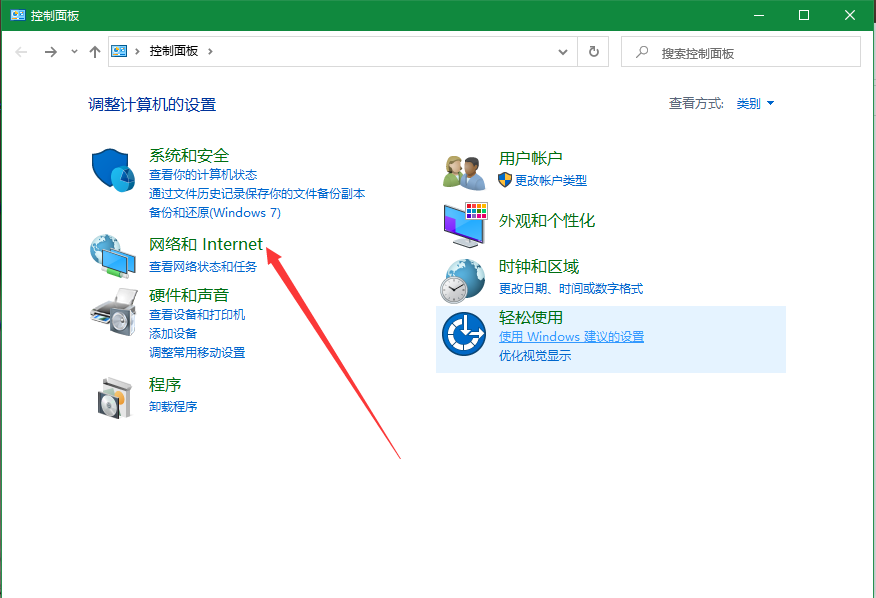Viewport: 876px width, 598px height.
Task: Click 查看设备和打印机 link
Action: point(197,315)
